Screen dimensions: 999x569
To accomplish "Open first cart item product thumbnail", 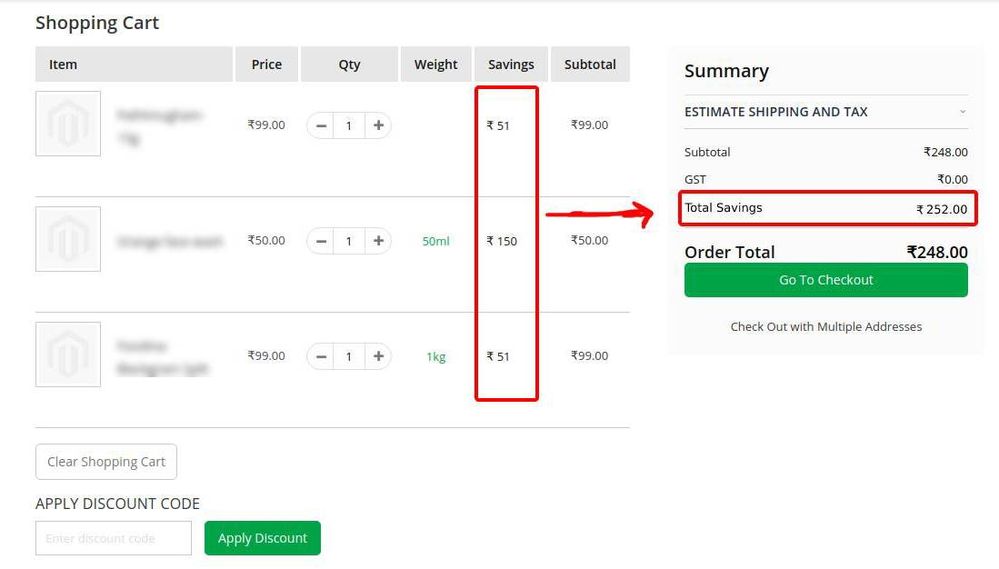I will [68, 124].
